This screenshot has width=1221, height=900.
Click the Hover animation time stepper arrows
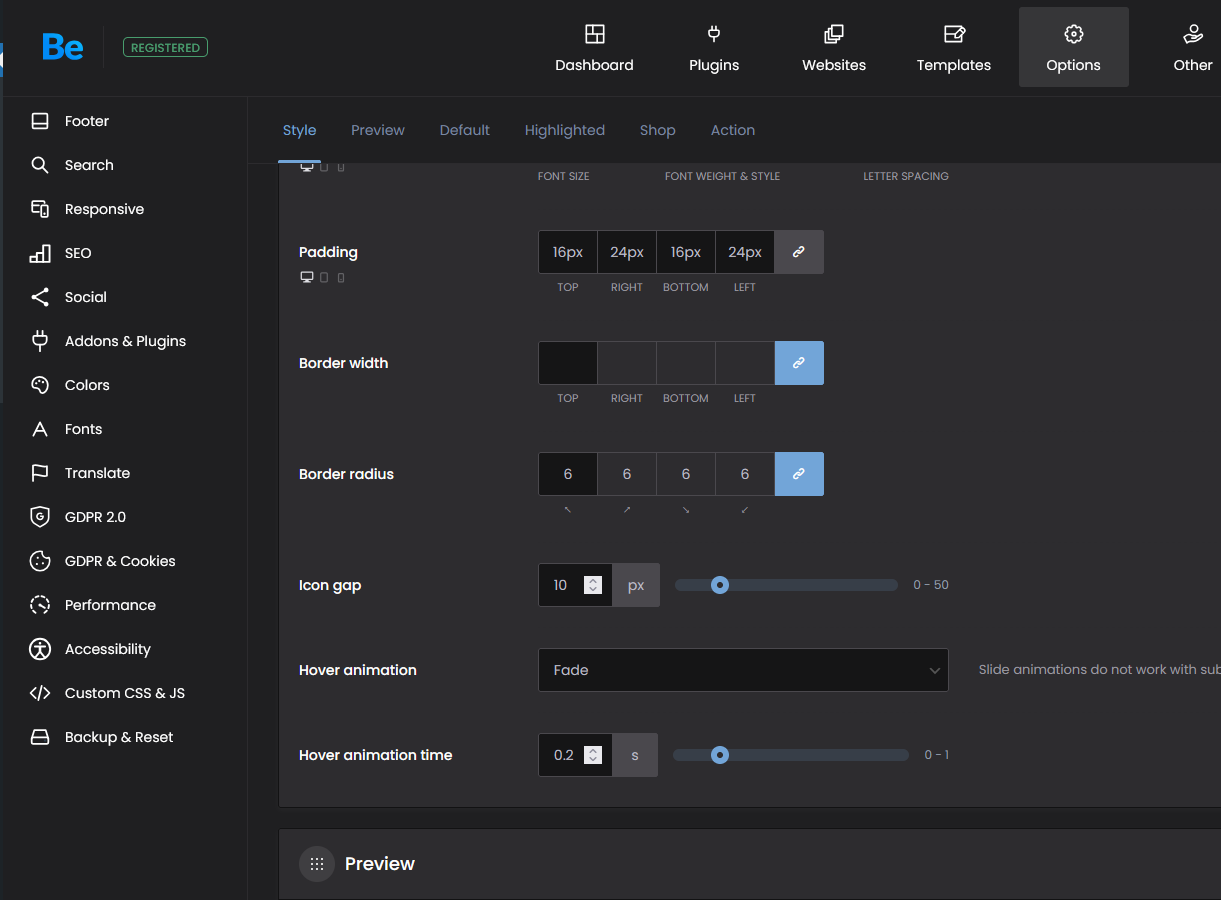593,755
